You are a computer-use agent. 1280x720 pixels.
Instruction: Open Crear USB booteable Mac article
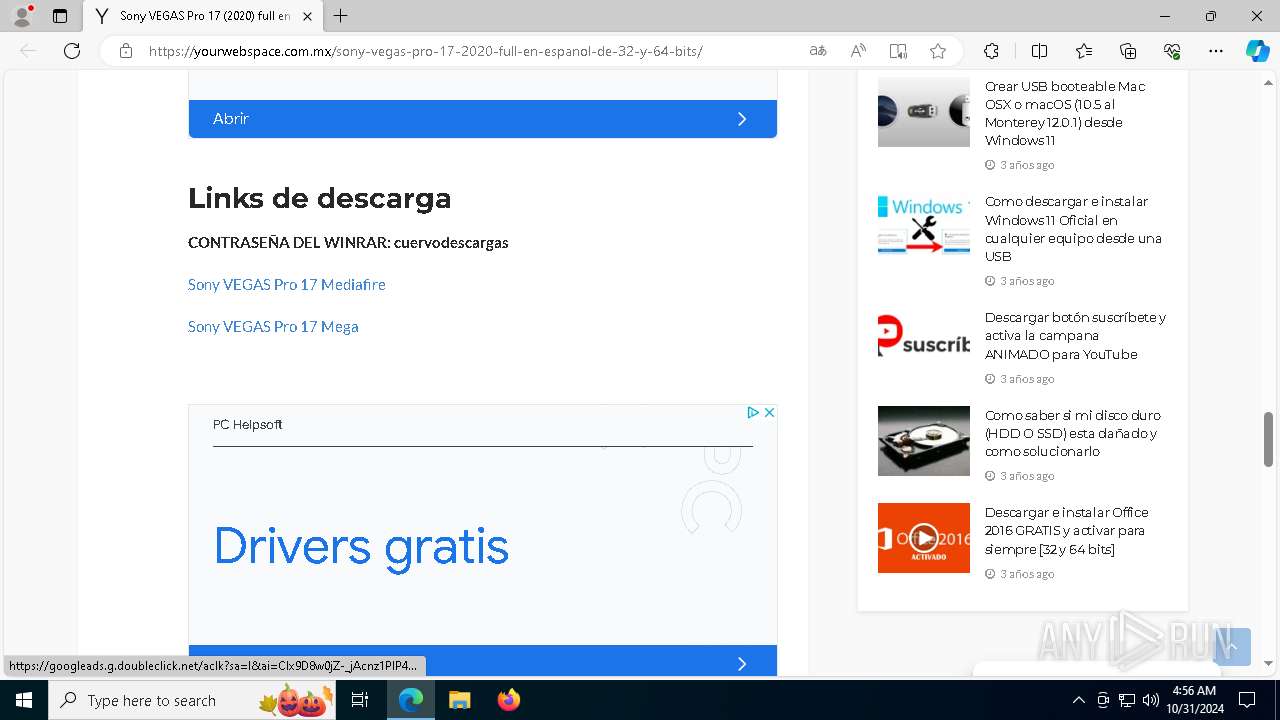pos(1067,113)
